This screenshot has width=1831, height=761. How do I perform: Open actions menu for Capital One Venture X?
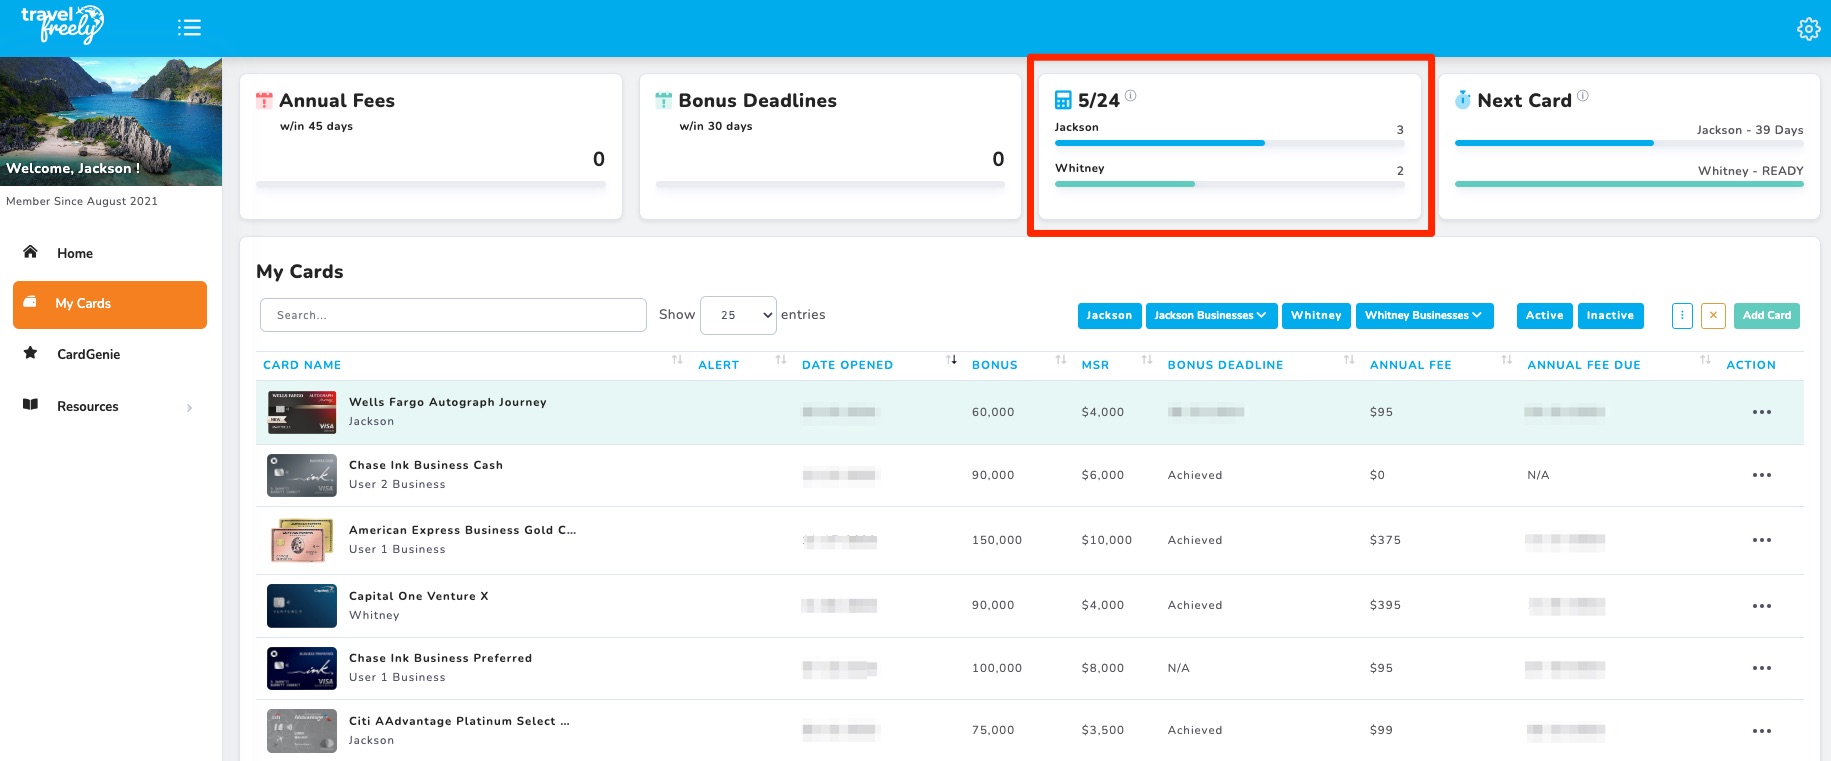(1761, 606)
